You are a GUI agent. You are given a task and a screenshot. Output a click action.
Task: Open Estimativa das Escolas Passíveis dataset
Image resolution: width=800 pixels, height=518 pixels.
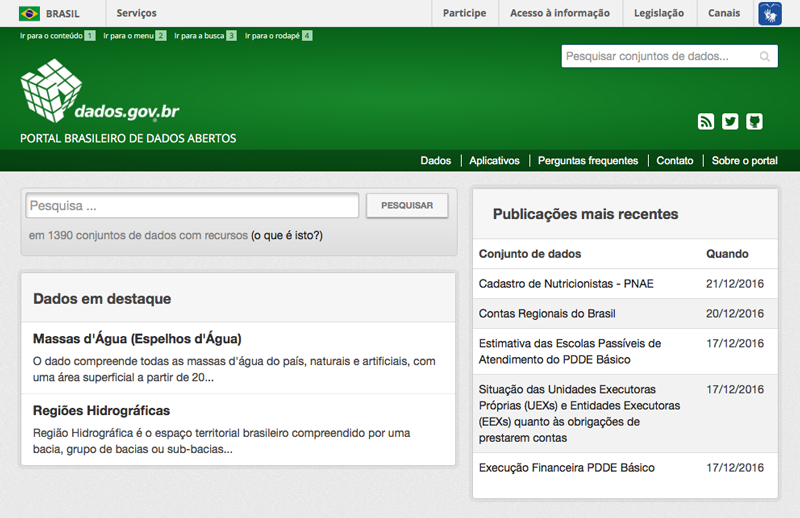pos(570,352)
